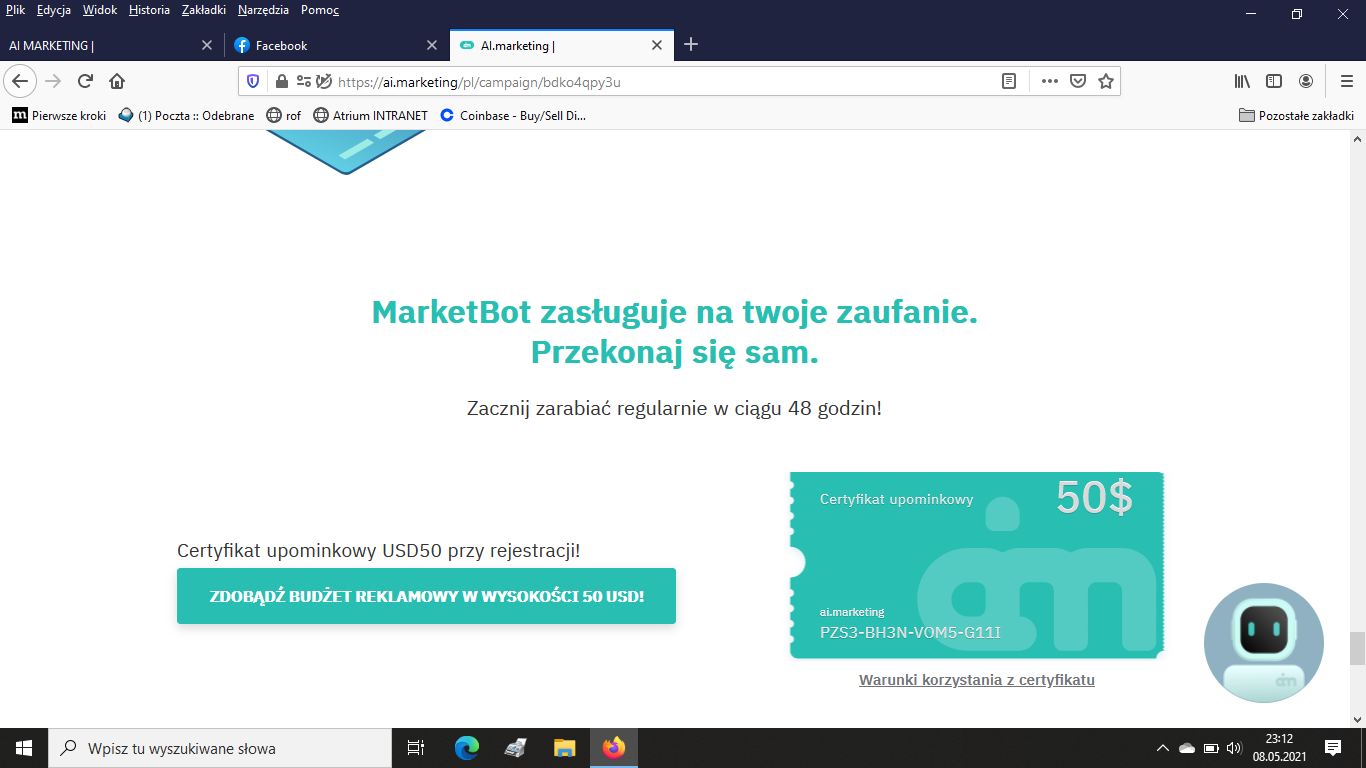Image resolution: width=1366 pixels, height=768 pixels.
Task: Click the battery tray icon
Action: click(1211, 748)
